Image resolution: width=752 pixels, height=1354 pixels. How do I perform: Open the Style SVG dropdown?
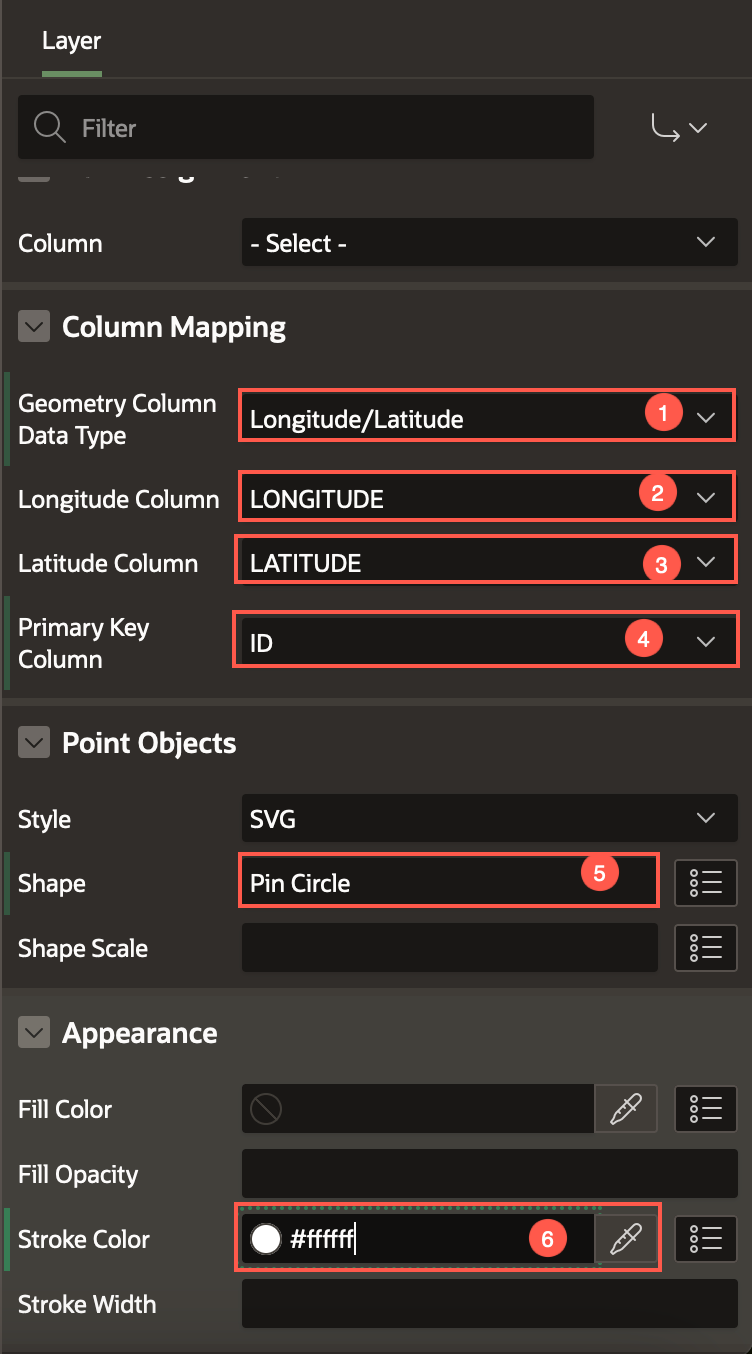[x=488, y=819]
